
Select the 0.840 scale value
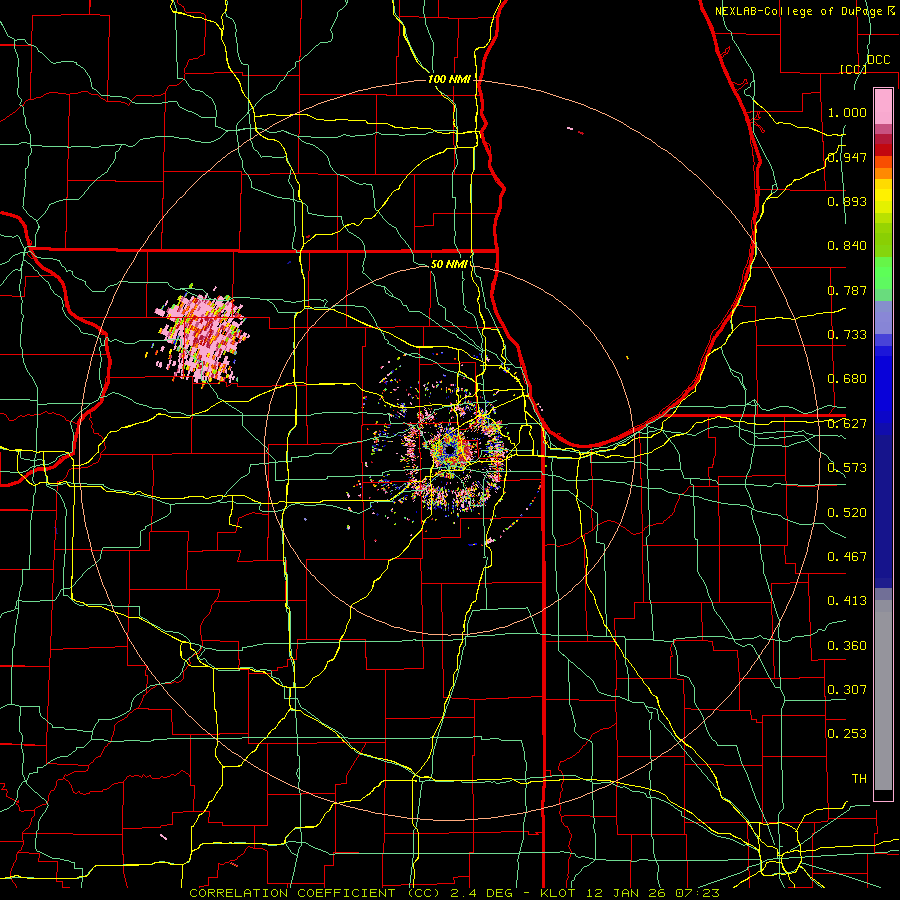(847, 246)
